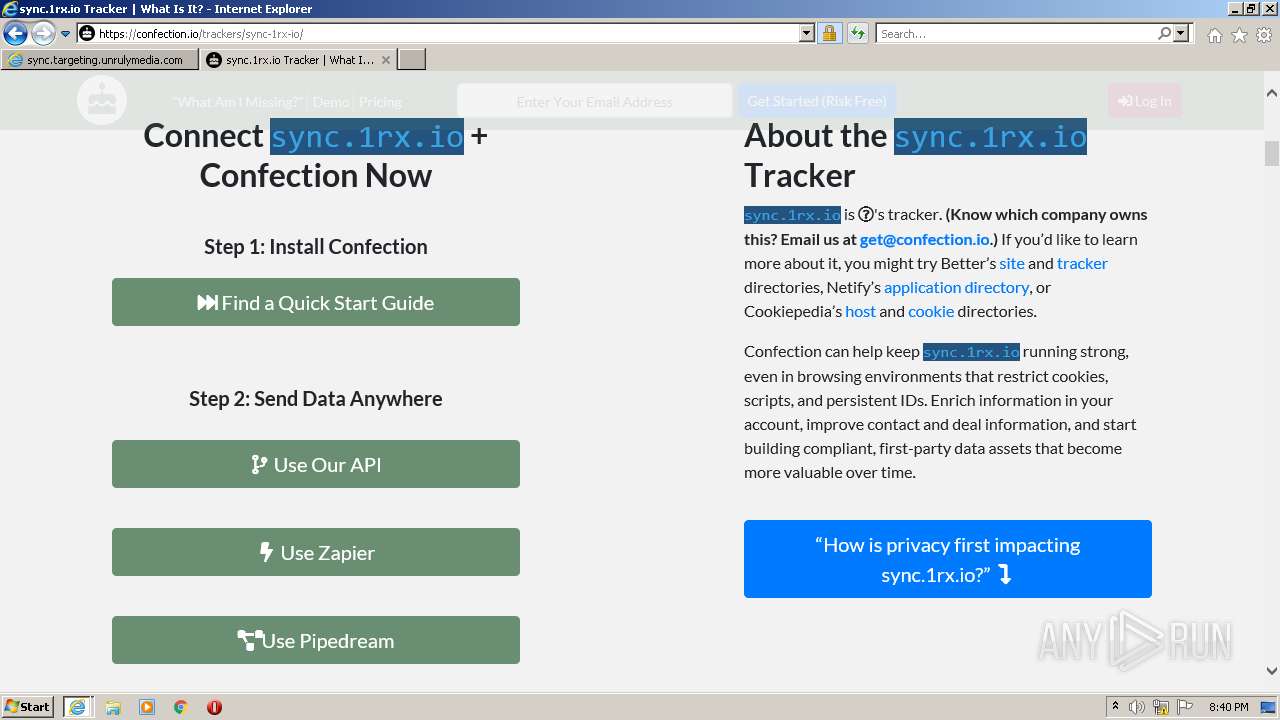
Task: Open Better's site directory link
Action: 1012,263
